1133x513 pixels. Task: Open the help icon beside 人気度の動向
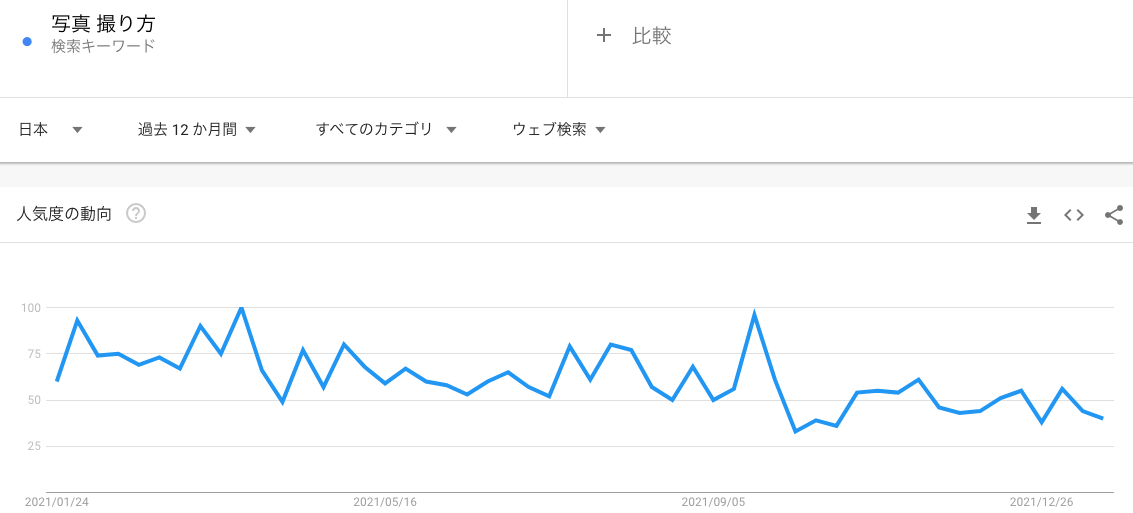point(136,213)
